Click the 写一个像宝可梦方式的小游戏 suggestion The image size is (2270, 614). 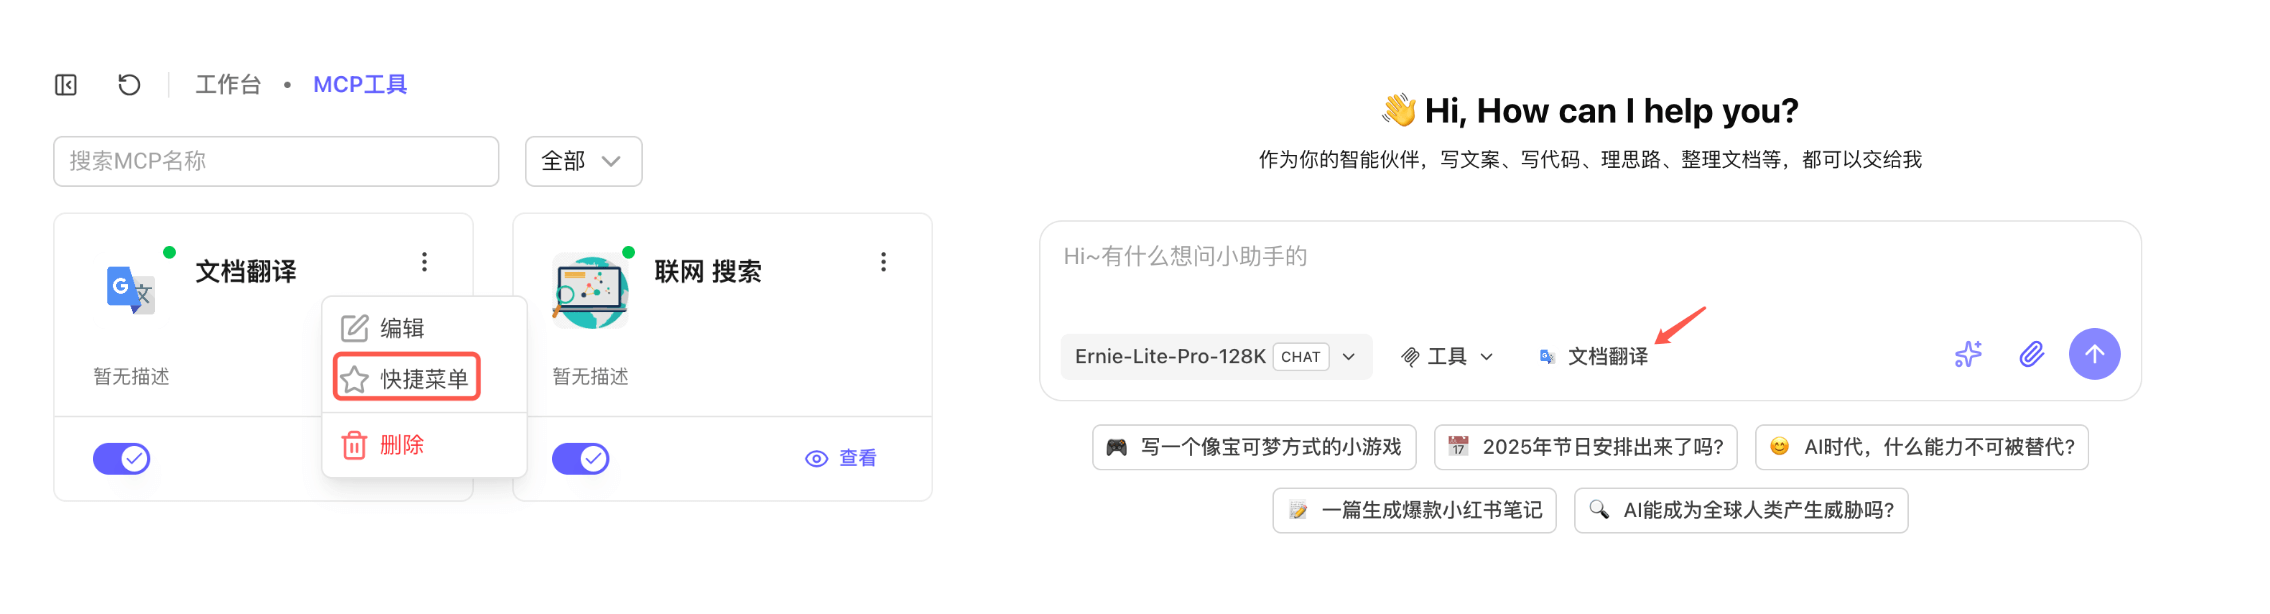tap(1254, 447)
